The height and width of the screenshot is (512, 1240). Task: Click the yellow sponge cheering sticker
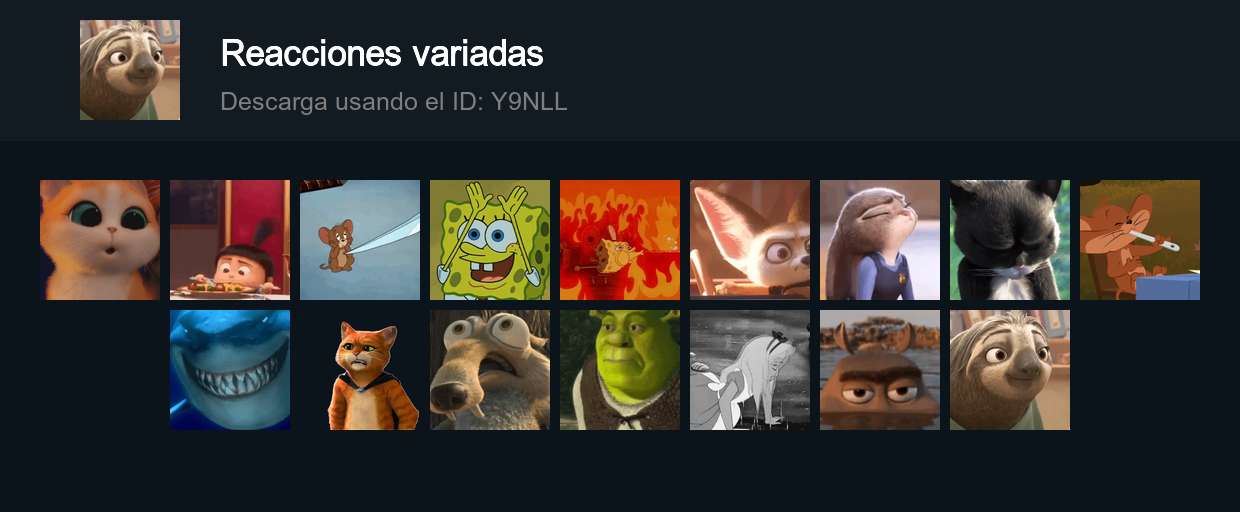(490, 240)
